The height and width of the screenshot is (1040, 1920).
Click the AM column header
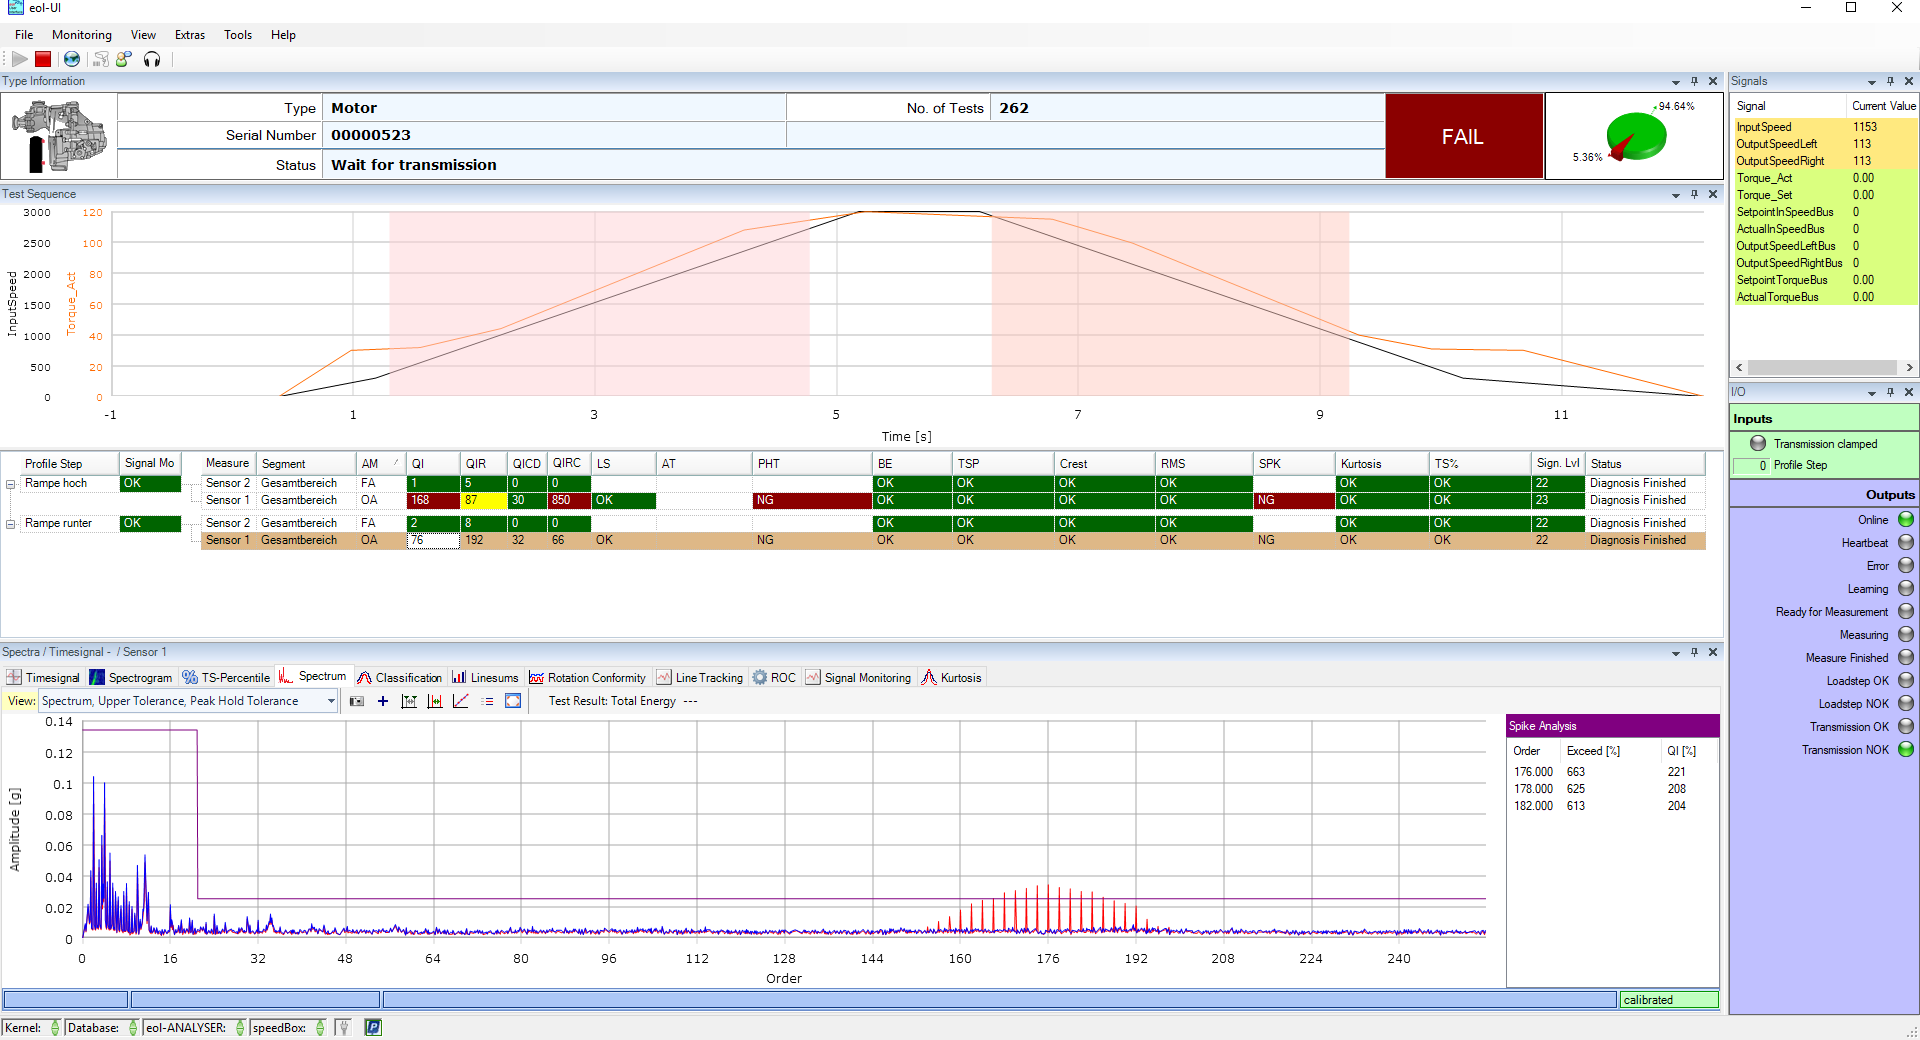[x=371, y=464]
